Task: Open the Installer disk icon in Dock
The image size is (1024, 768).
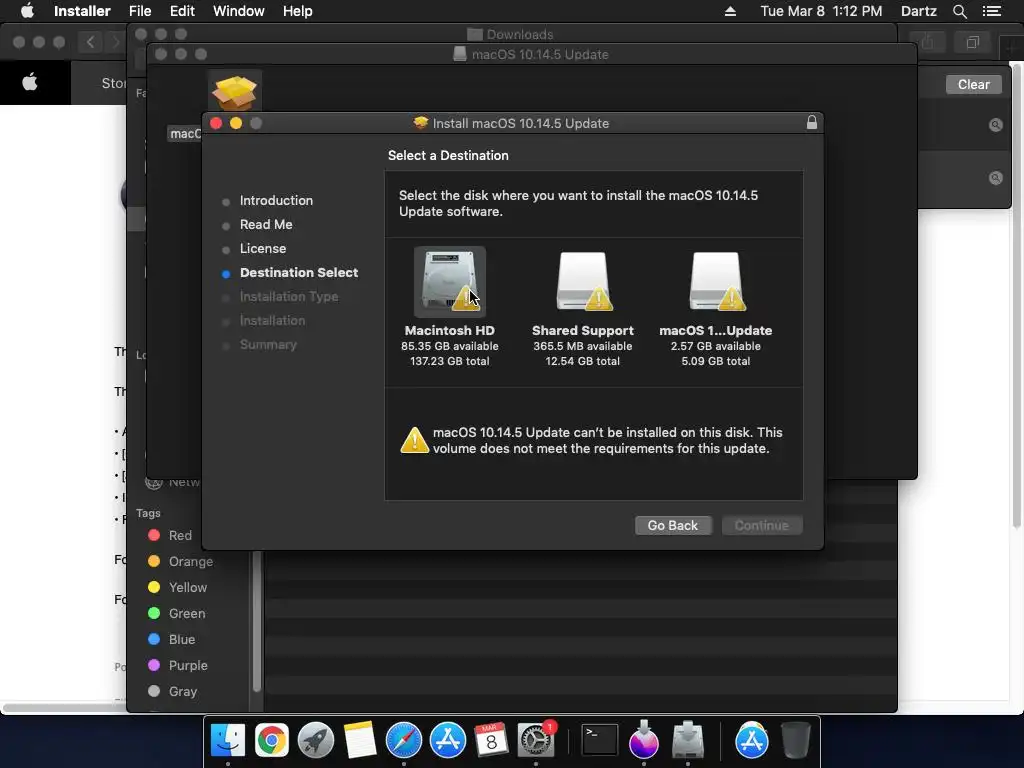Action: pos(688,740)
